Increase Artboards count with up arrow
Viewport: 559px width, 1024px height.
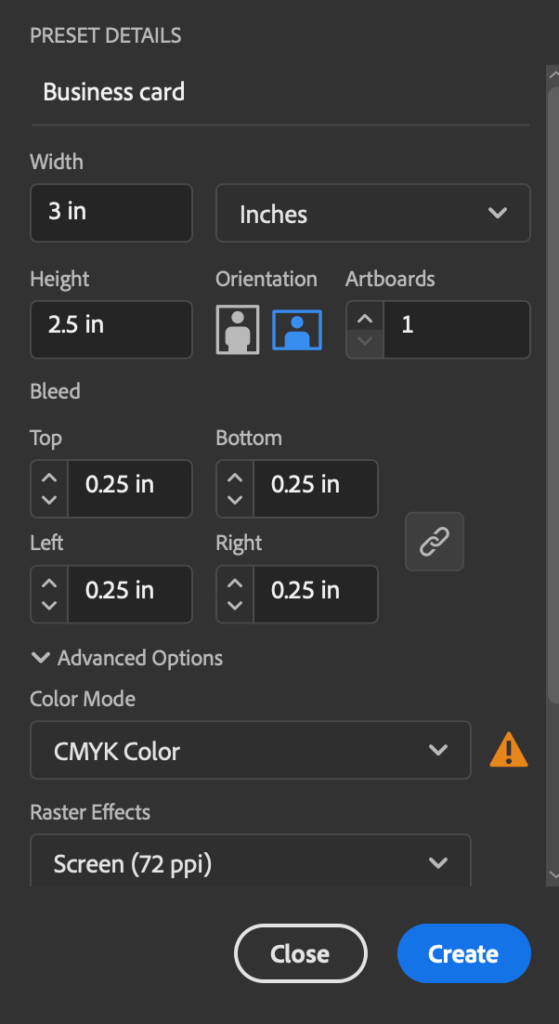[x=365, y=319]
